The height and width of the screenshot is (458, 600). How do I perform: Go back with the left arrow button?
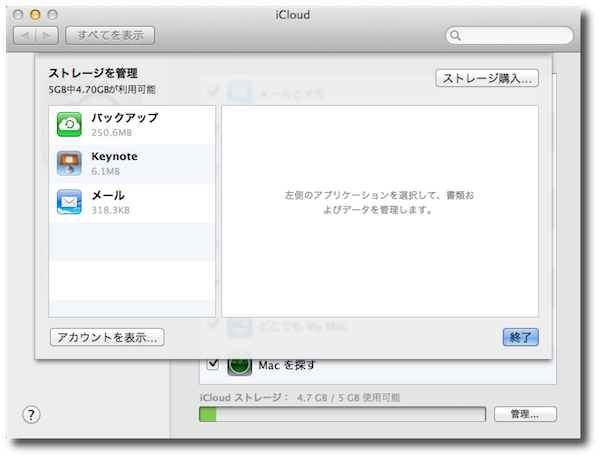[x=25, y=36]
